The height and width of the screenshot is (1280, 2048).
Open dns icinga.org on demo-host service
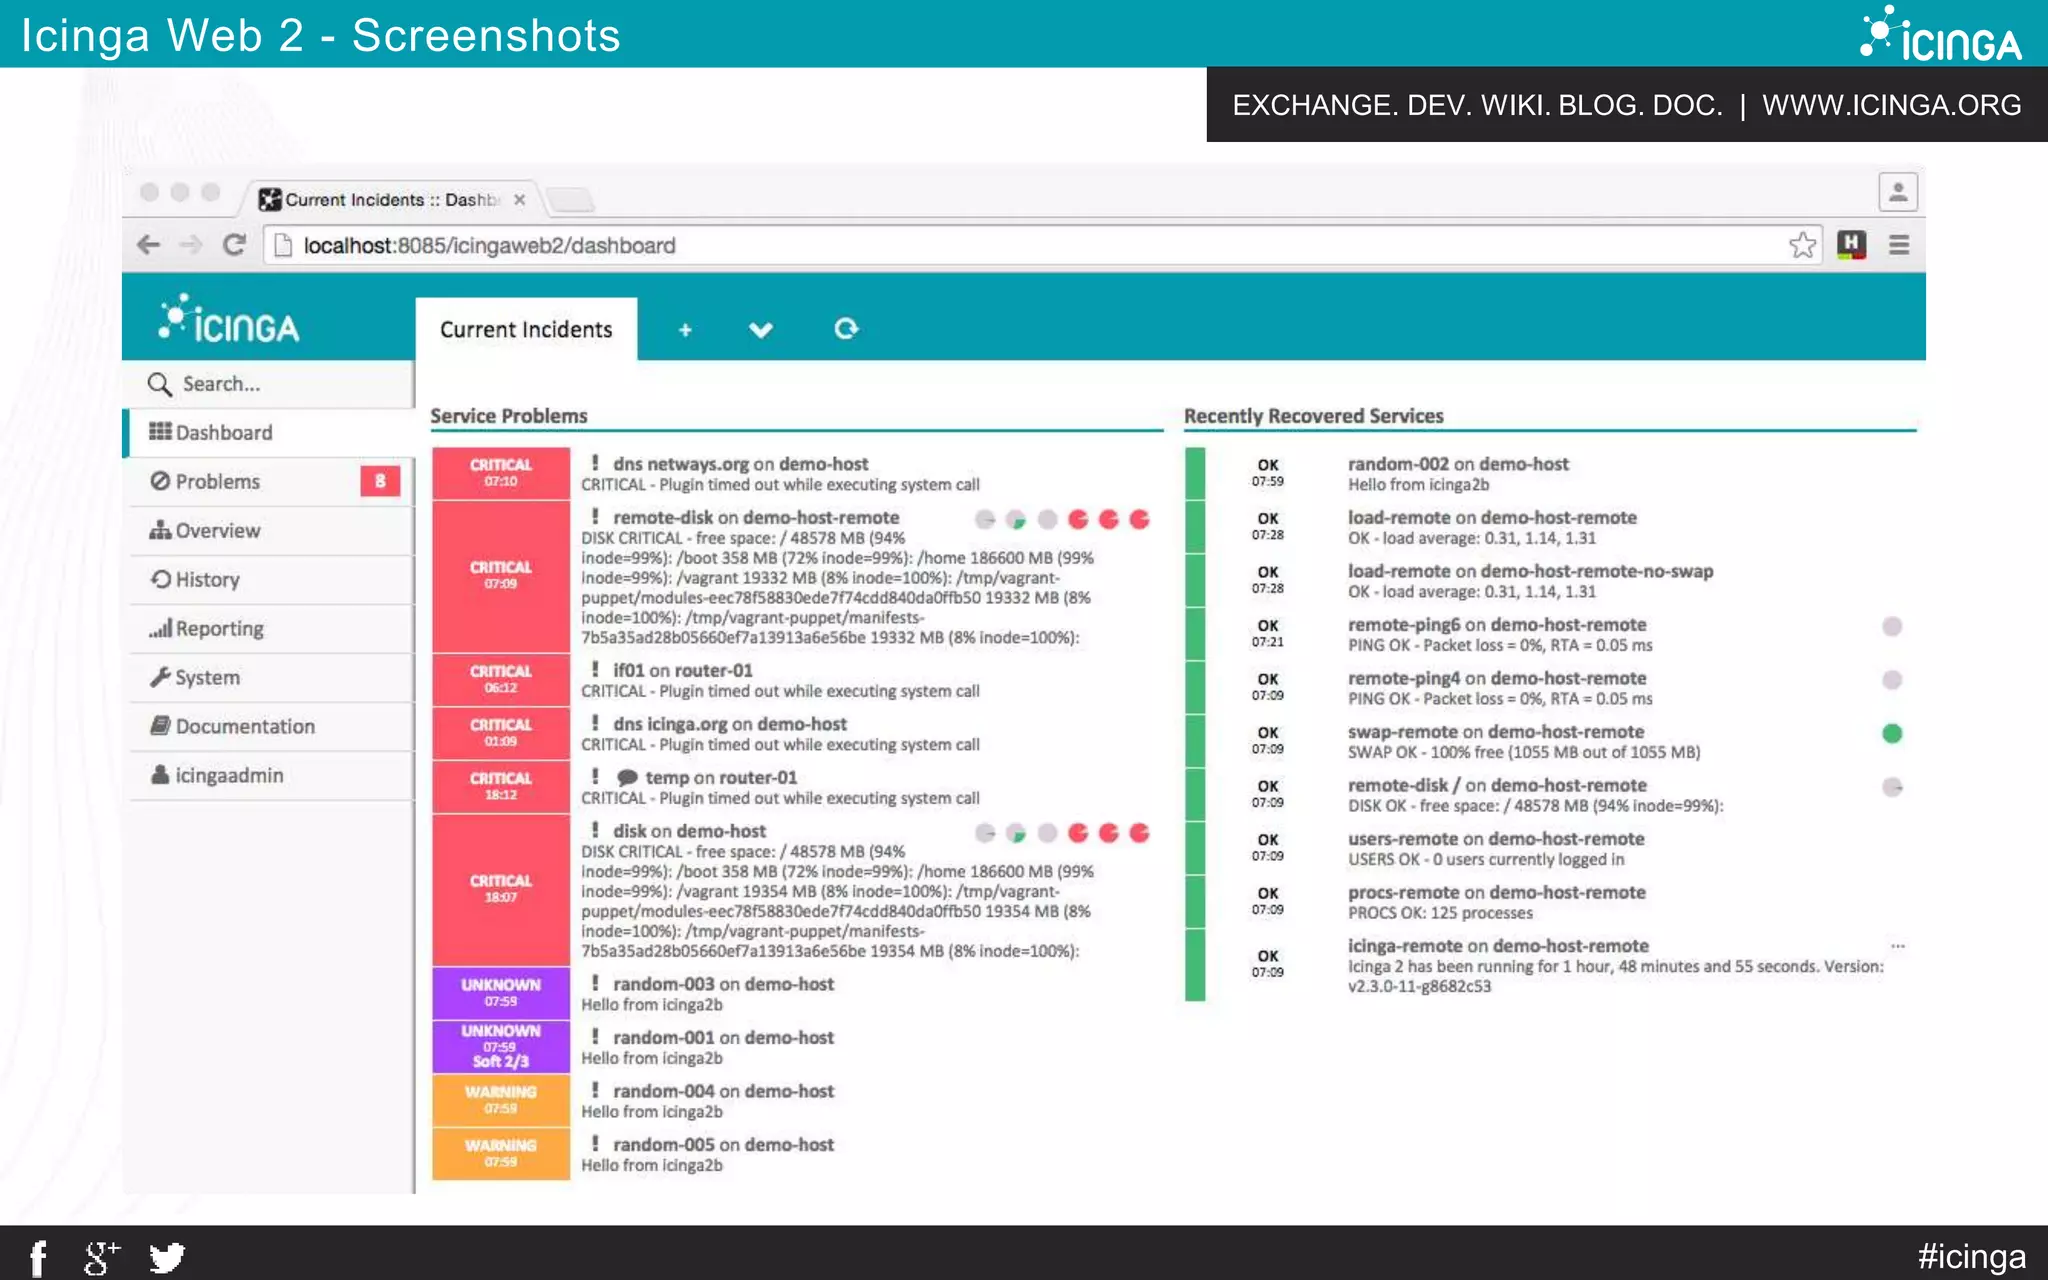(730, 724)
